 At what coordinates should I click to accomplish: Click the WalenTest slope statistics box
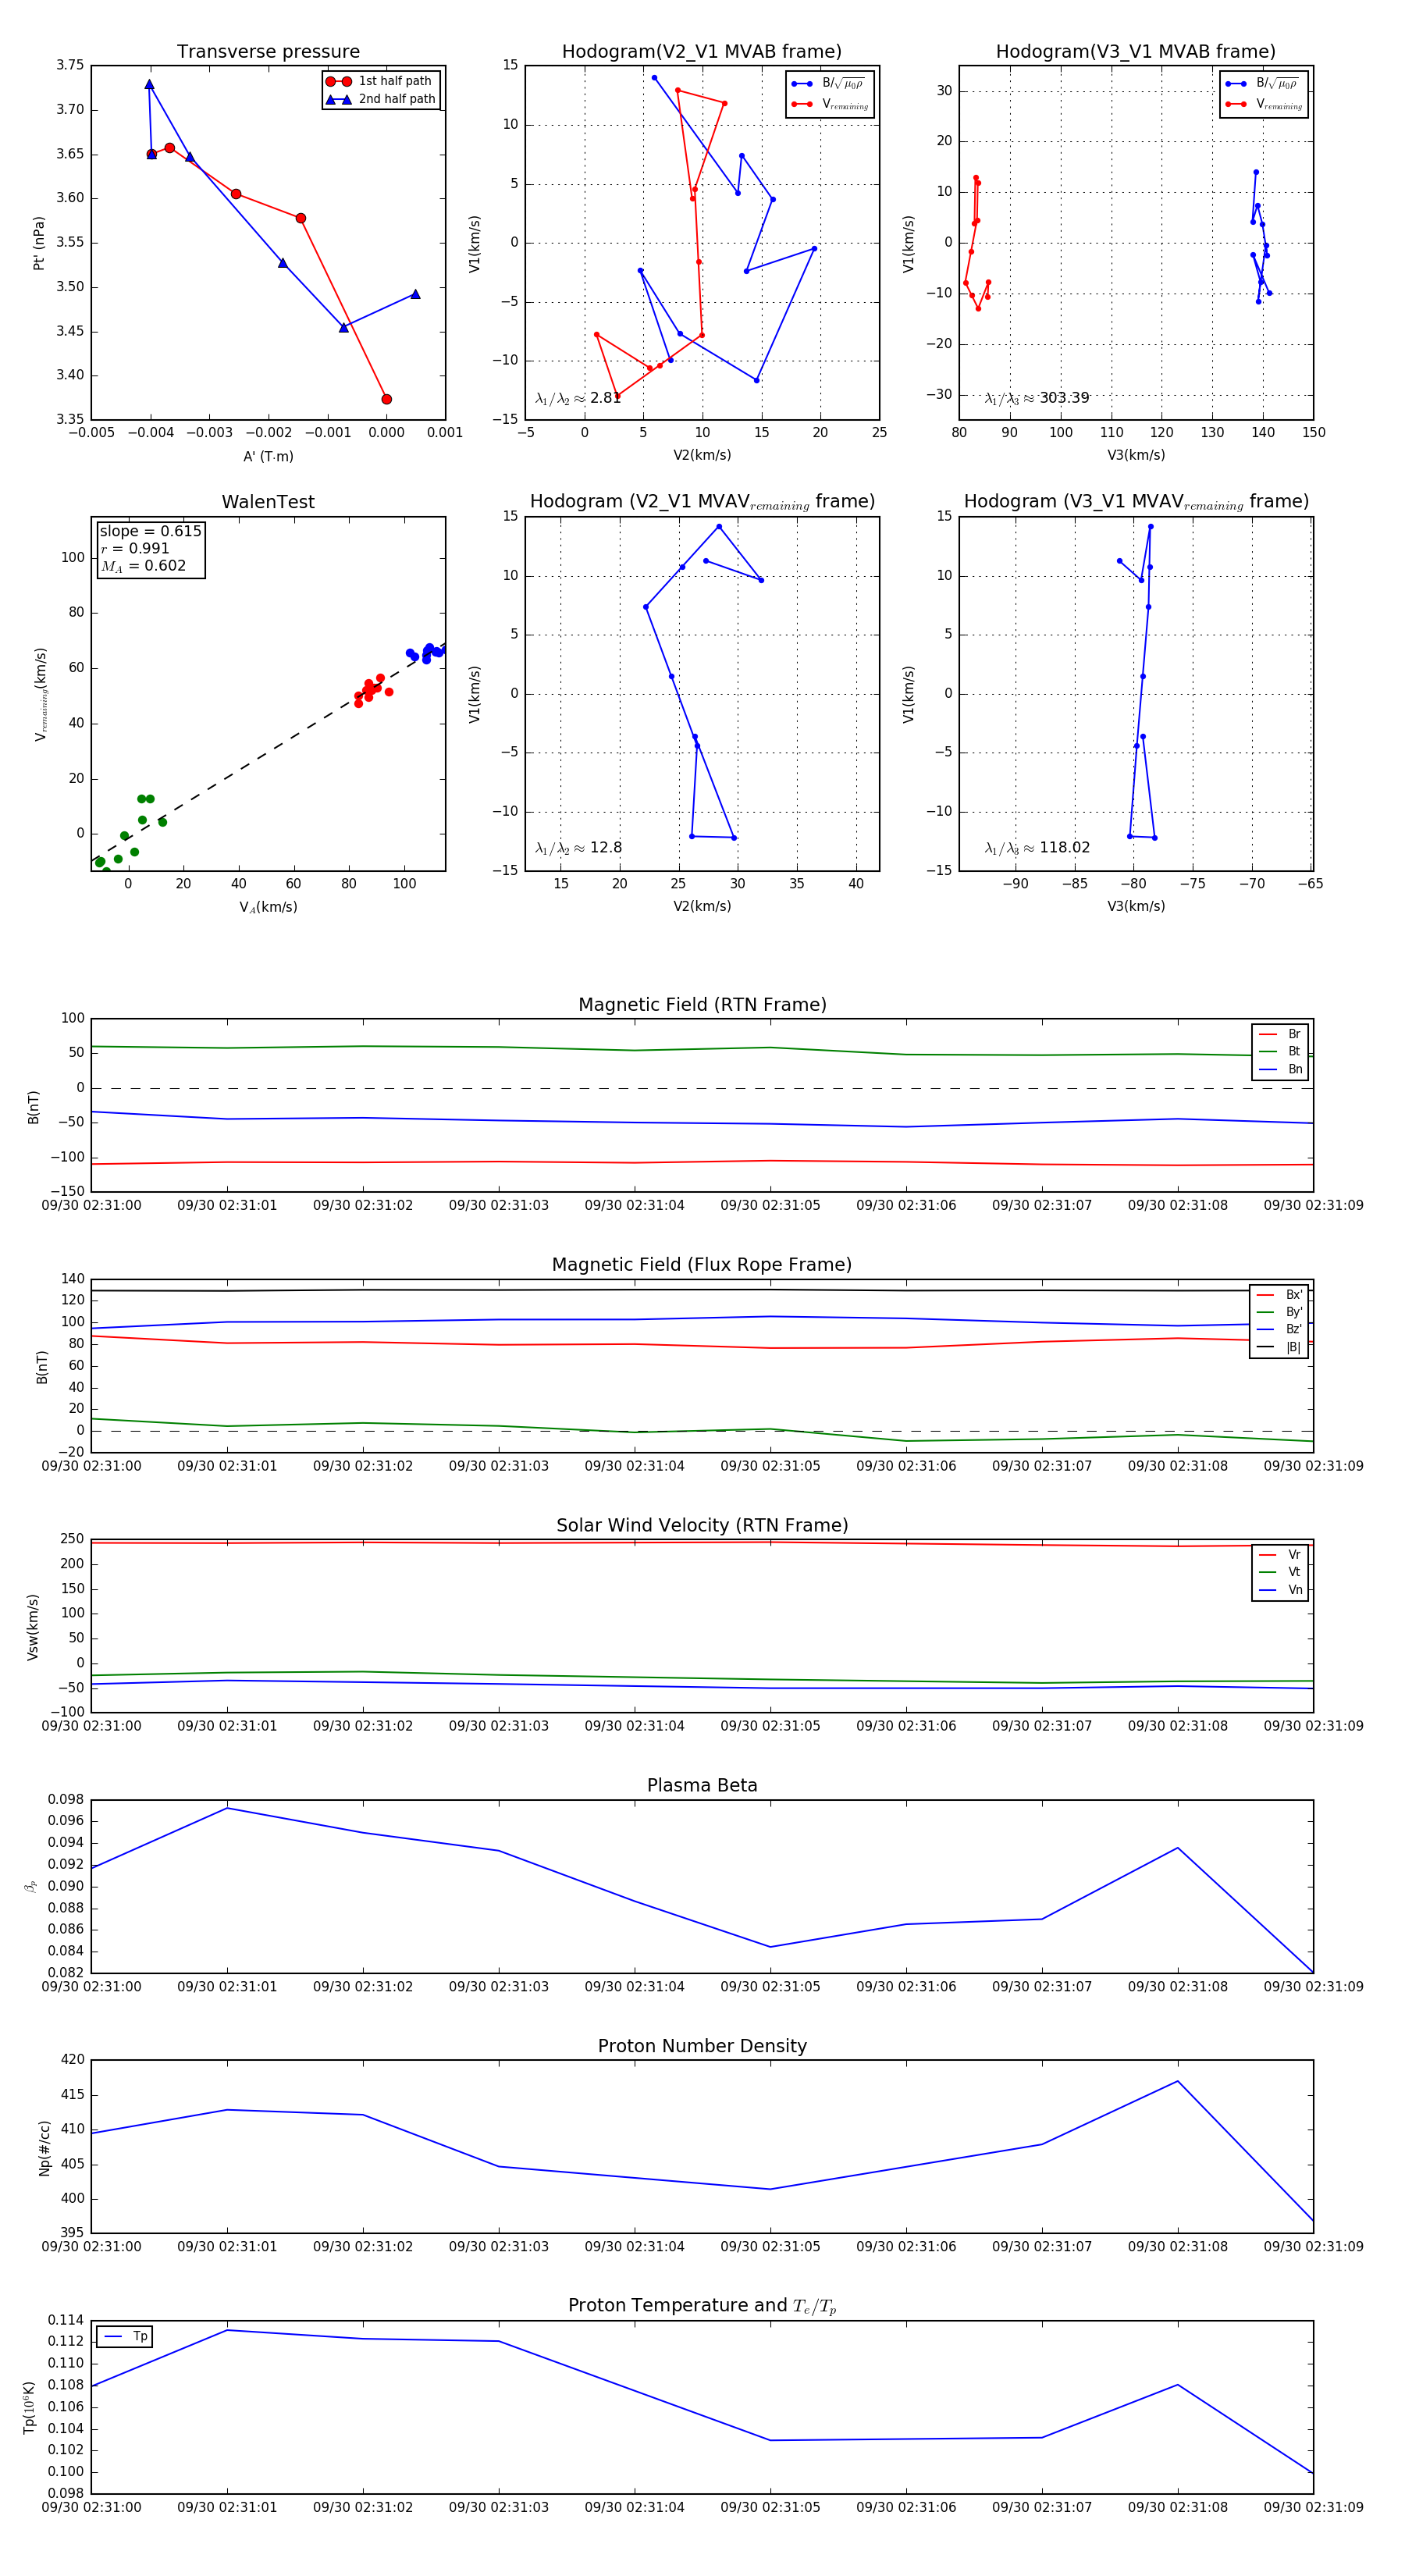(150, 548)
